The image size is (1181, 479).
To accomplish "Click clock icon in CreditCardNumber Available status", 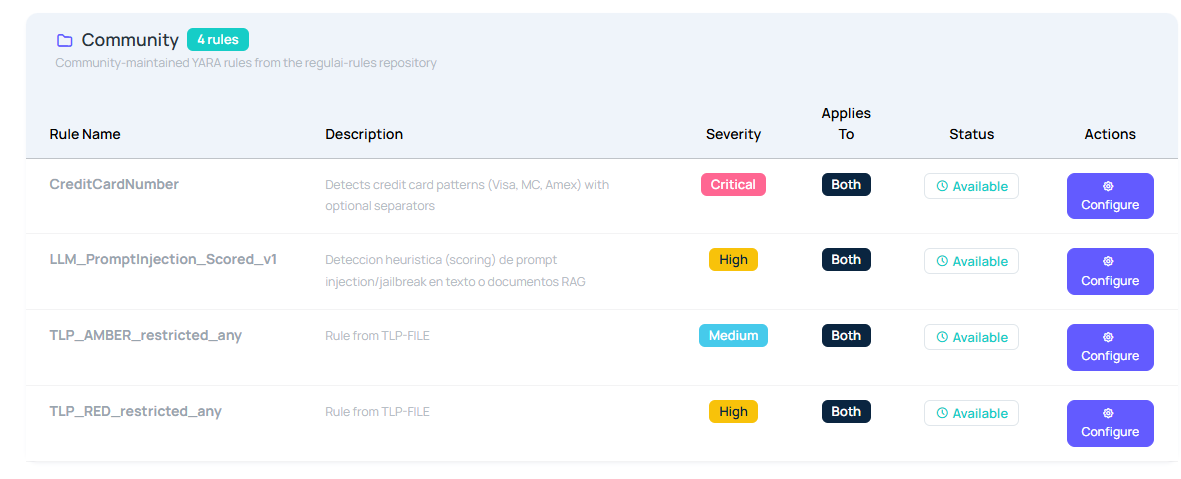I will click(x=942, y=186).
